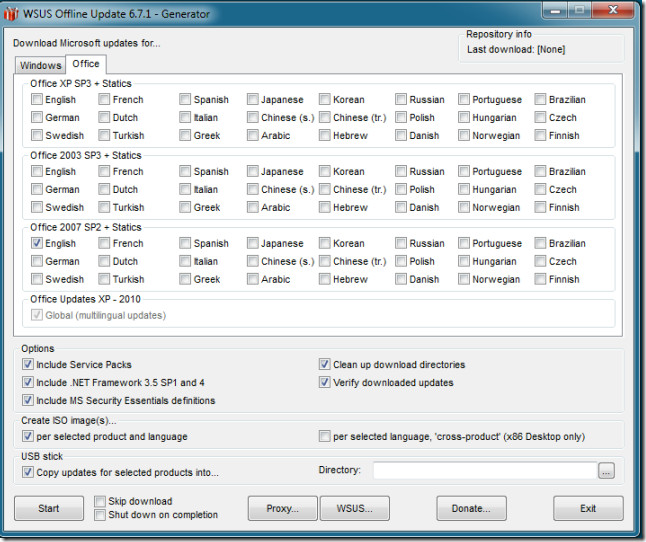Toggle Copy updates for selected products into USB
The height and width of the screenshot is (542, 646).
(28, 472)
